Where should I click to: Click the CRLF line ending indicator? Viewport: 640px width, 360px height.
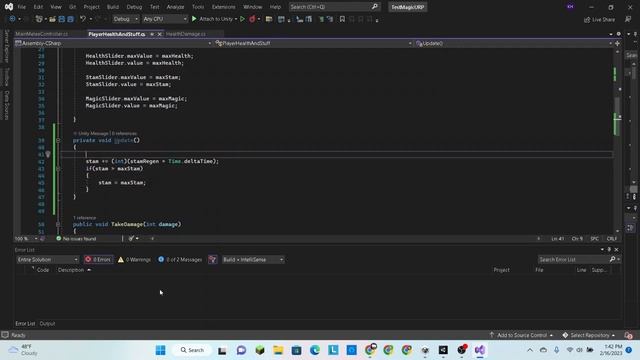(611, 238)
